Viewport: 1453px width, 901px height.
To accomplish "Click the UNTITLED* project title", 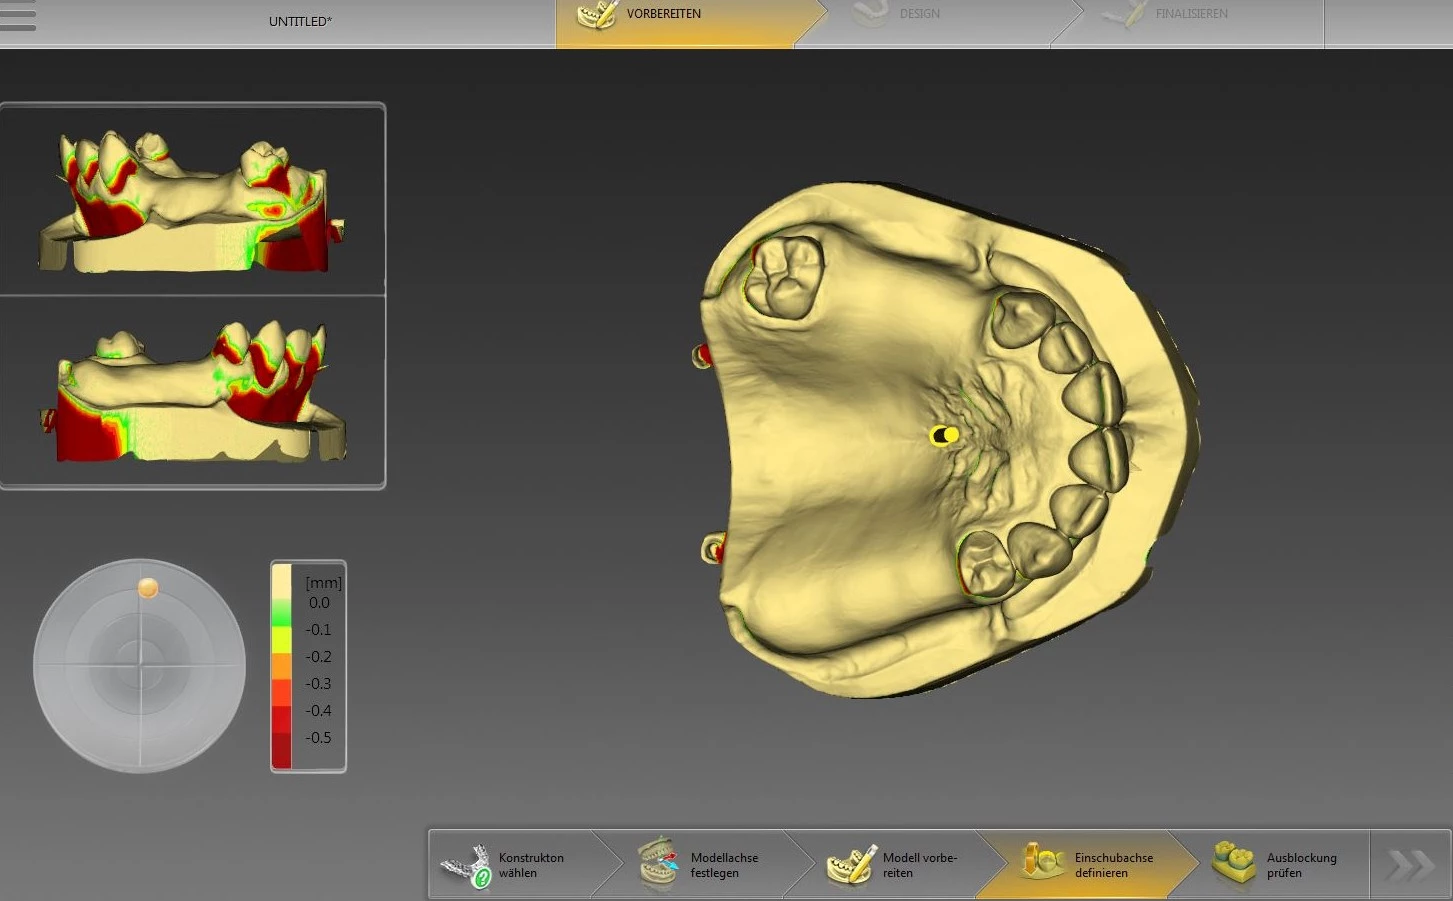I will 300,21.
